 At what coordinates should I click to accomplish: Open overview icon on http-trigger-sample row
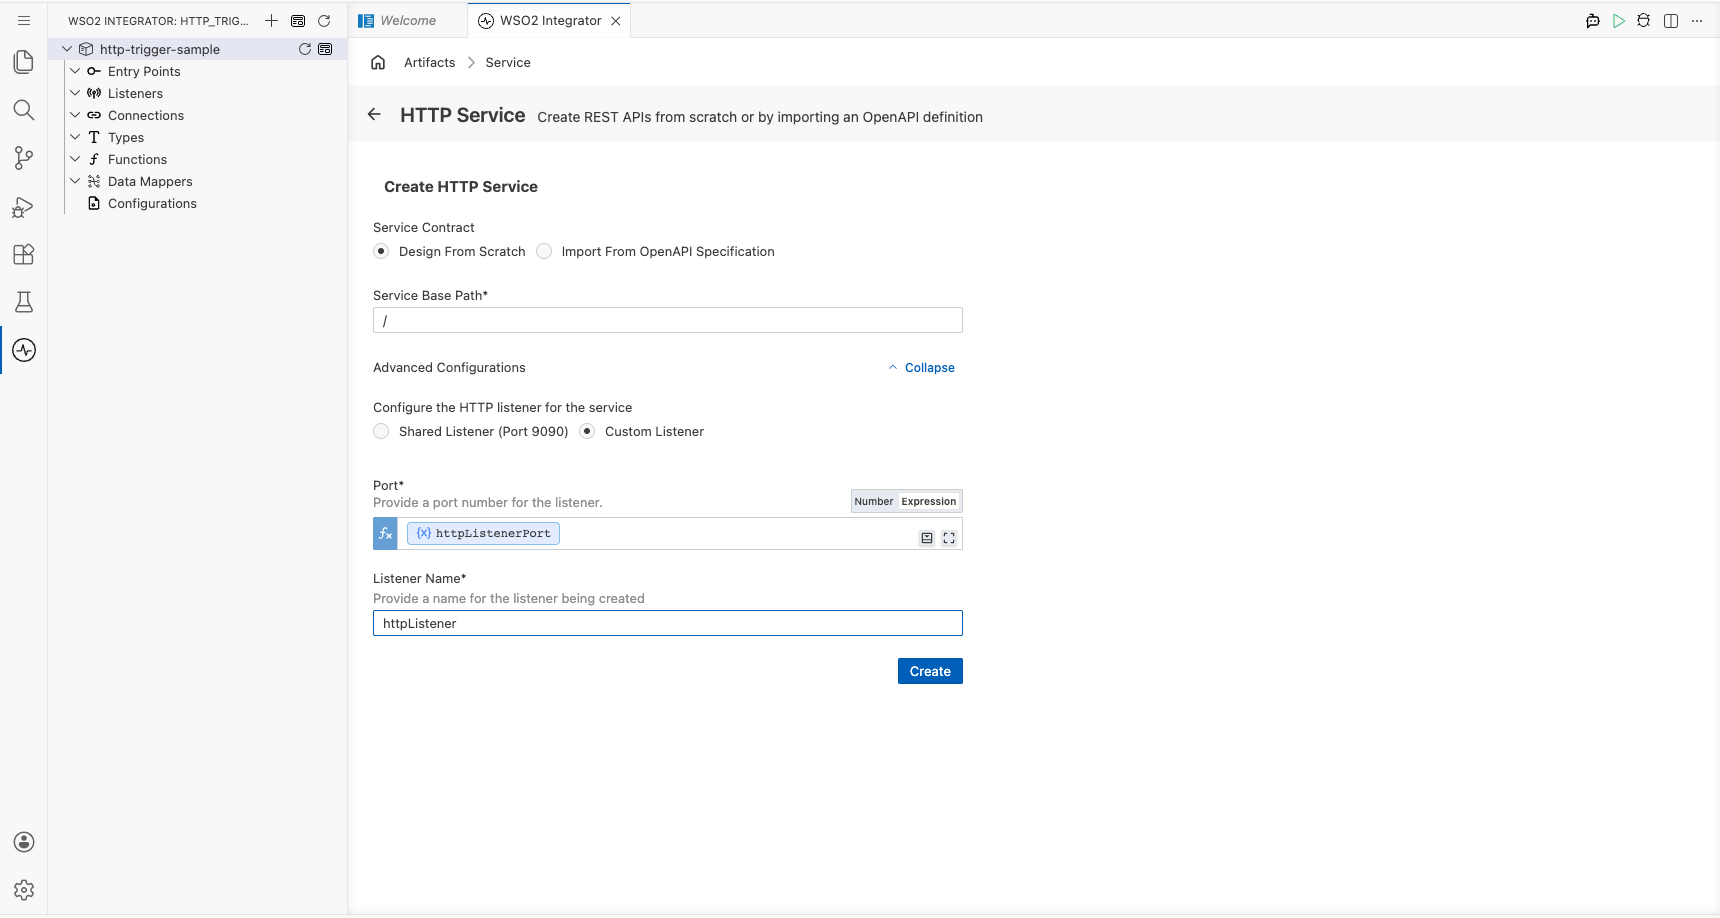(x=325, y=49)
